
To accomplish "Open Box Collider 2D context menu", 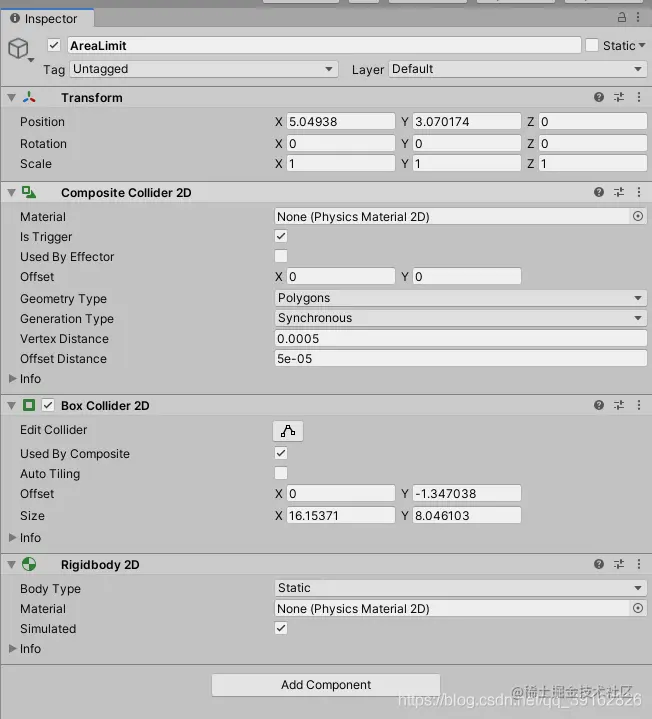I will tap(639, 405).
